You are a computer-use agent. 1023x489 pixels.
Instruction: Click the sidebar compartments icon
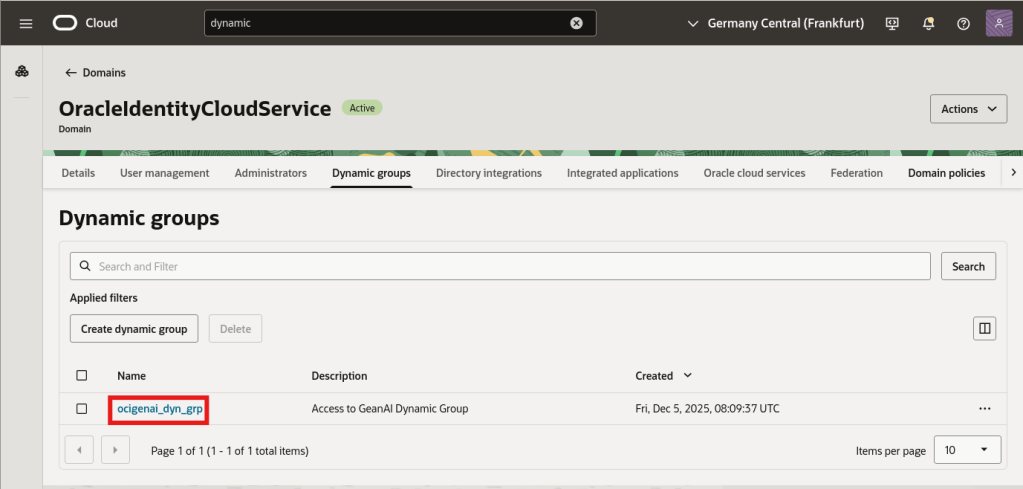pos(22,72)
